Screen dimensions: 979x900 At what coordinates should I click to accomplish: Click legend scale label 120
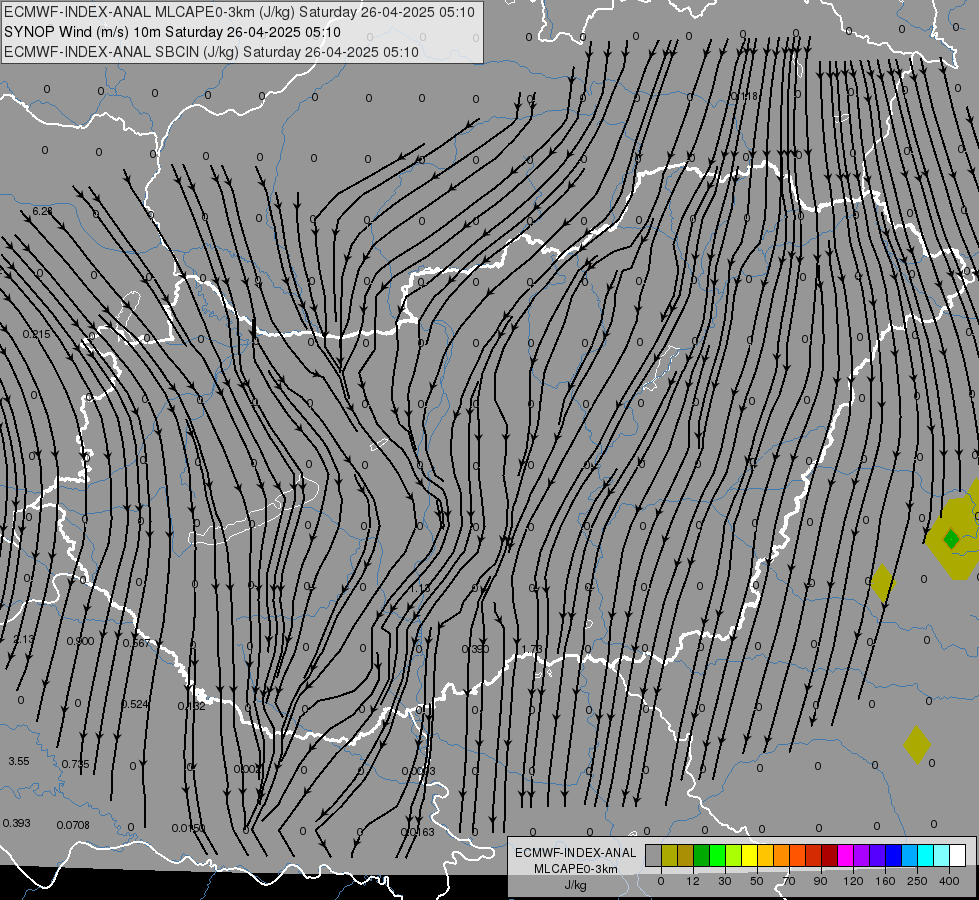click(x=853, y=881)
